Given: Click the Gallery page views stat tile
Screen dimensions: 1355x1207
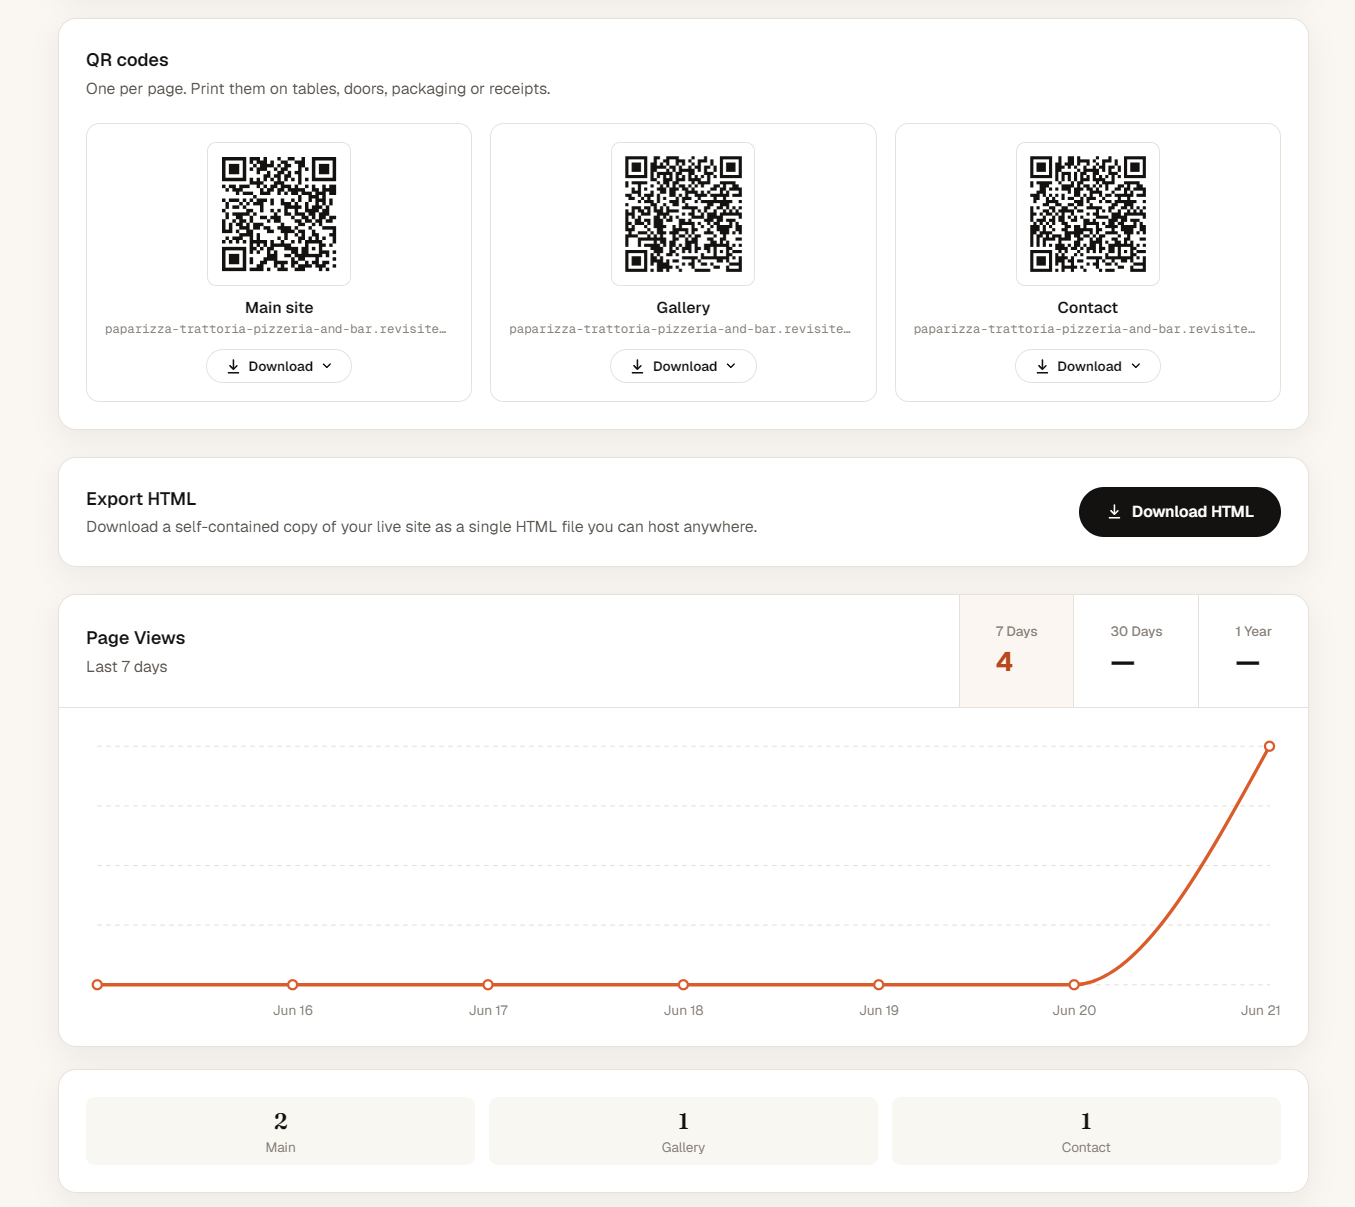Looking at the screenshot, I should tap(683, 1131).
